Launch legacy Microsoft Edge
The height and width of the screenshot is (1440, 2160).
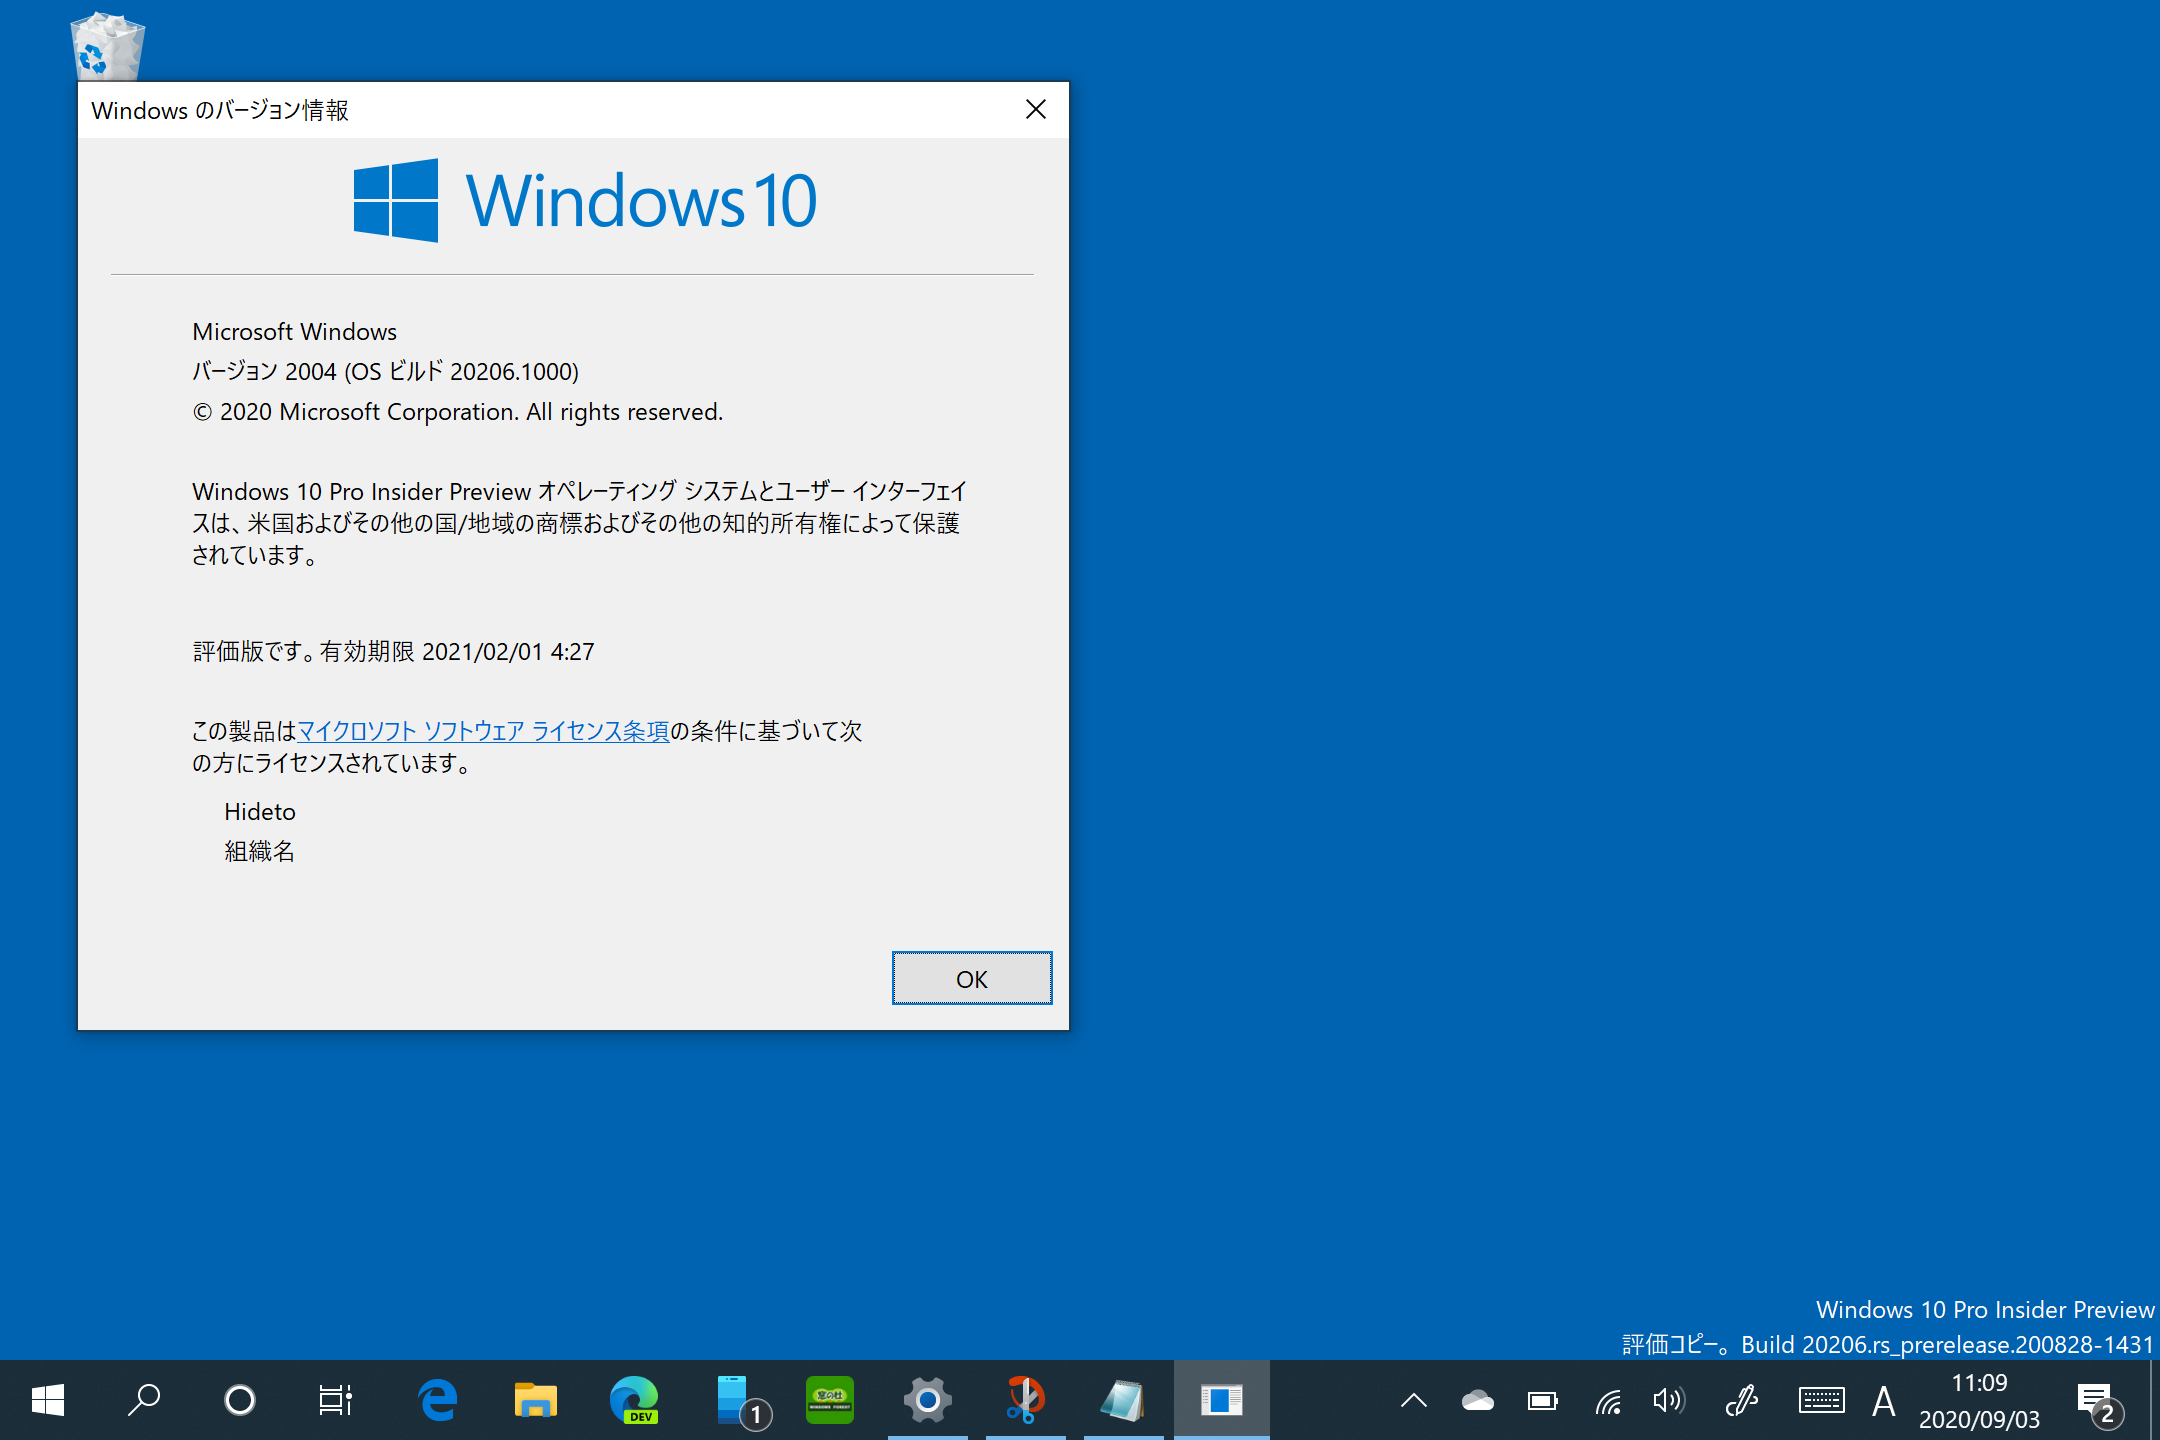pos(437,1400)
